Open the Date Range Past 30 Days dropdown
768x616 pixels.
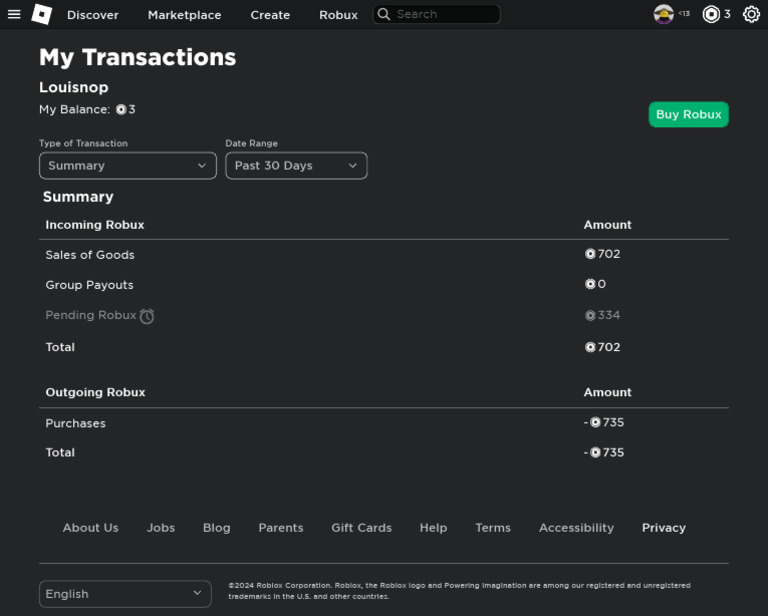(296, 166)
